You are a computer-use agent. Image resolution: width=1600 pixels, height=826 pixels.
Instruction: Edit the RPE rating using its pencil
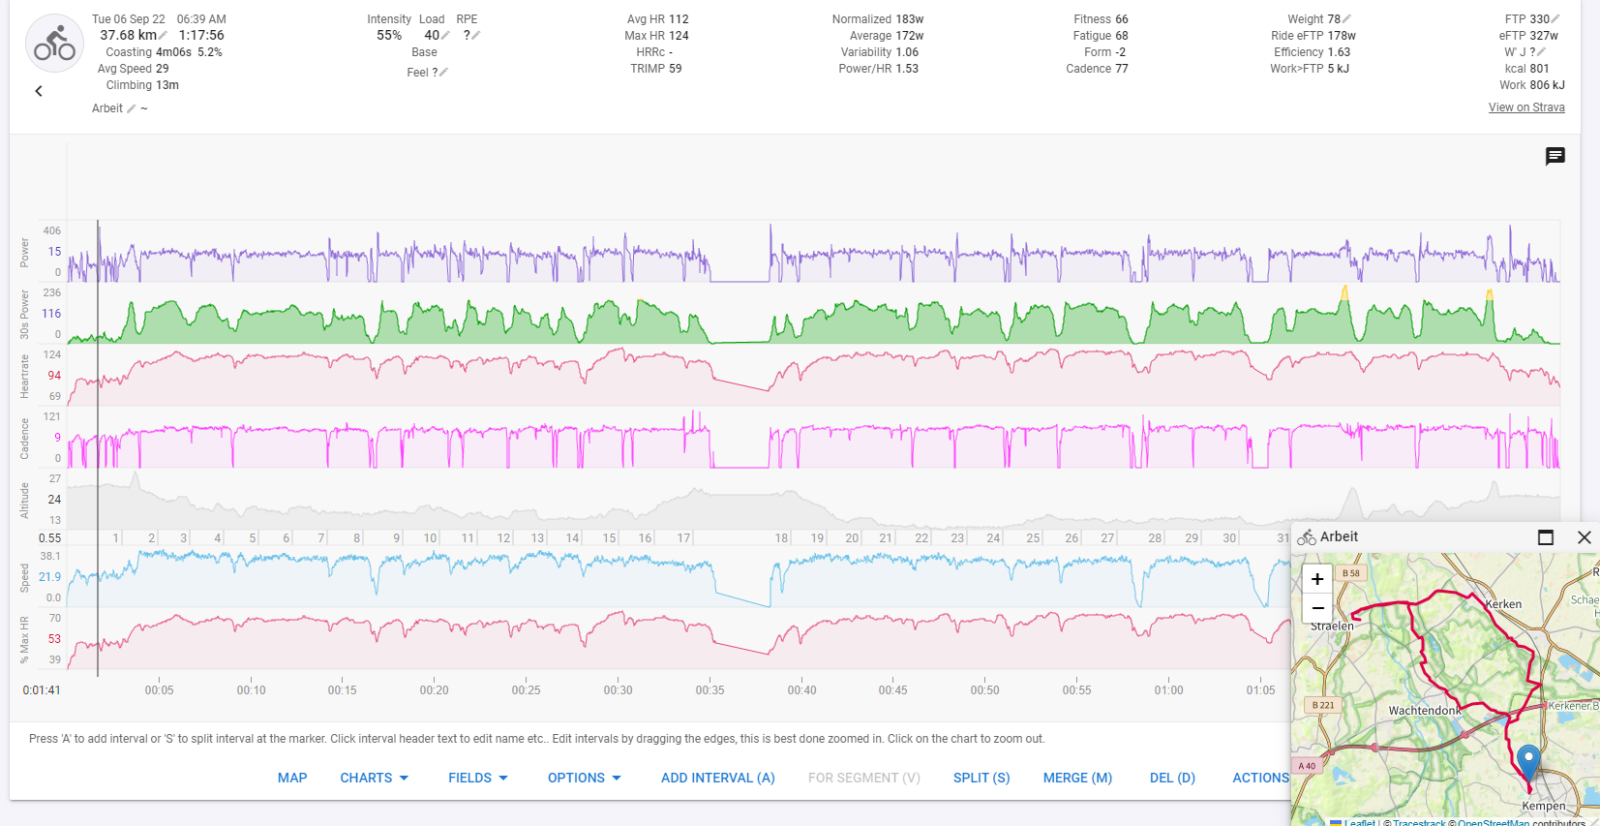tap(476, 36)
